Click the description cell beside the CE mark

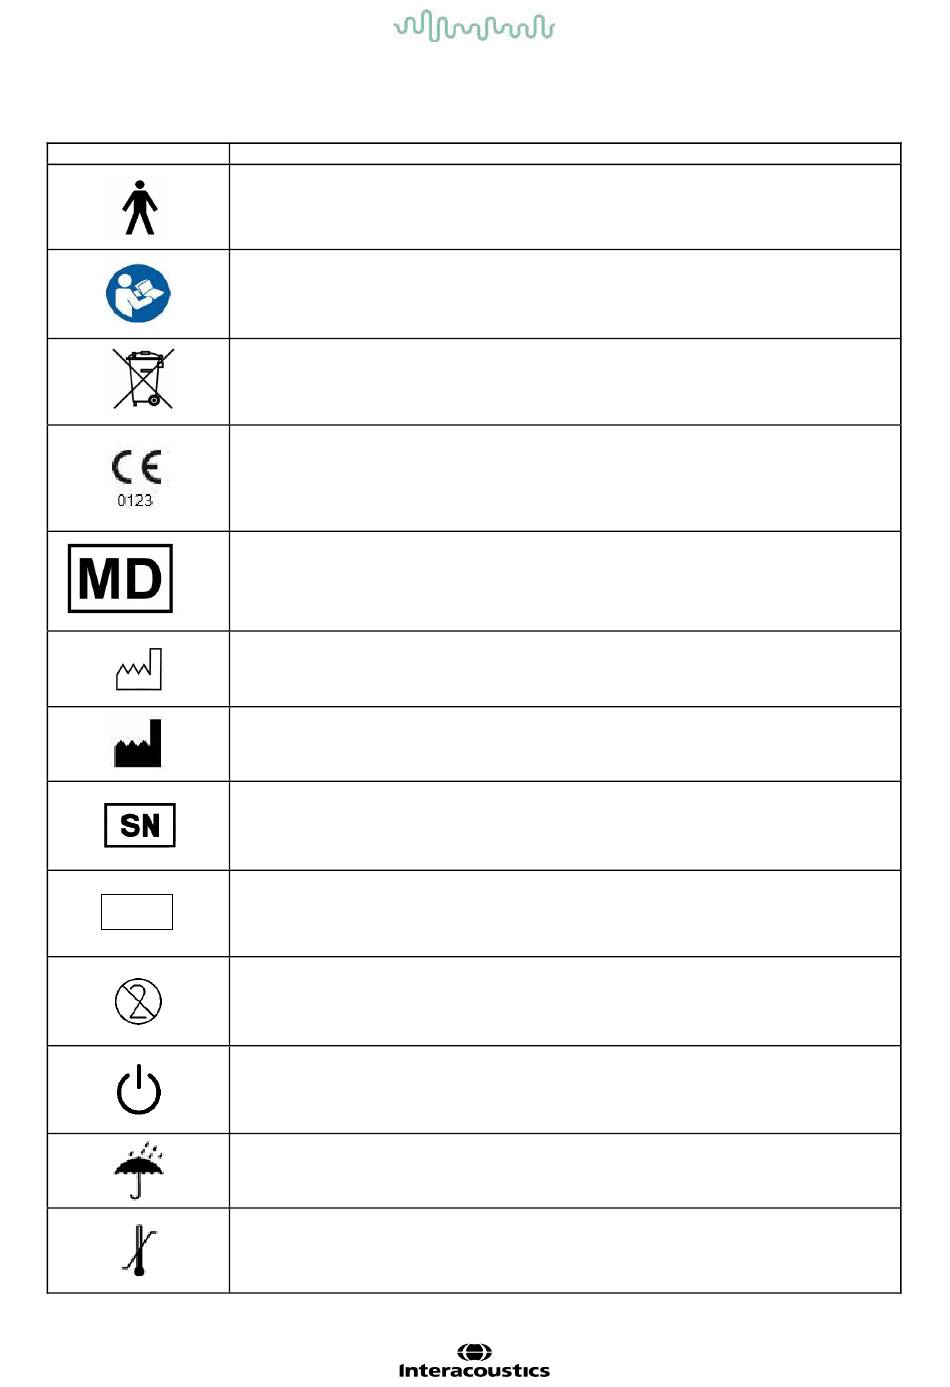[x=565, y=478]
